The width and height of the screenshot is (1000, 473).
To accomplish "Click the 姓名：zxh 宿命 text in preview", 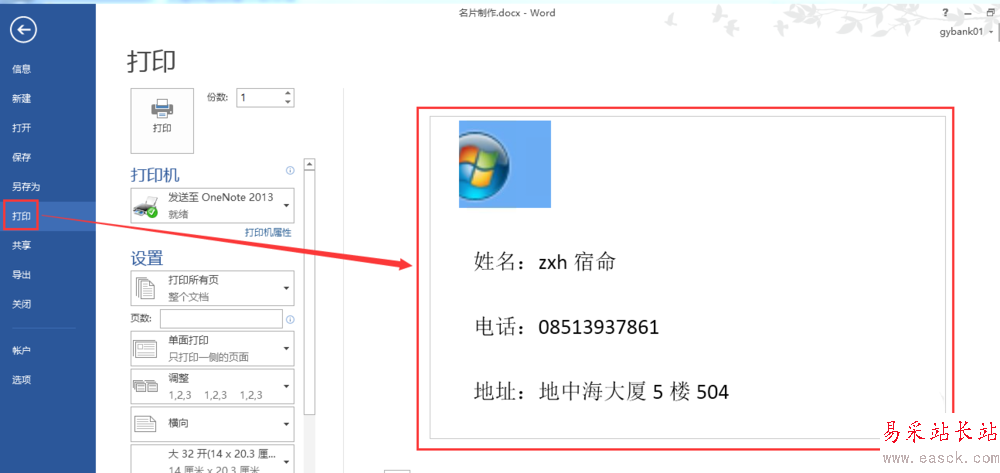I will tap(544, 261).
